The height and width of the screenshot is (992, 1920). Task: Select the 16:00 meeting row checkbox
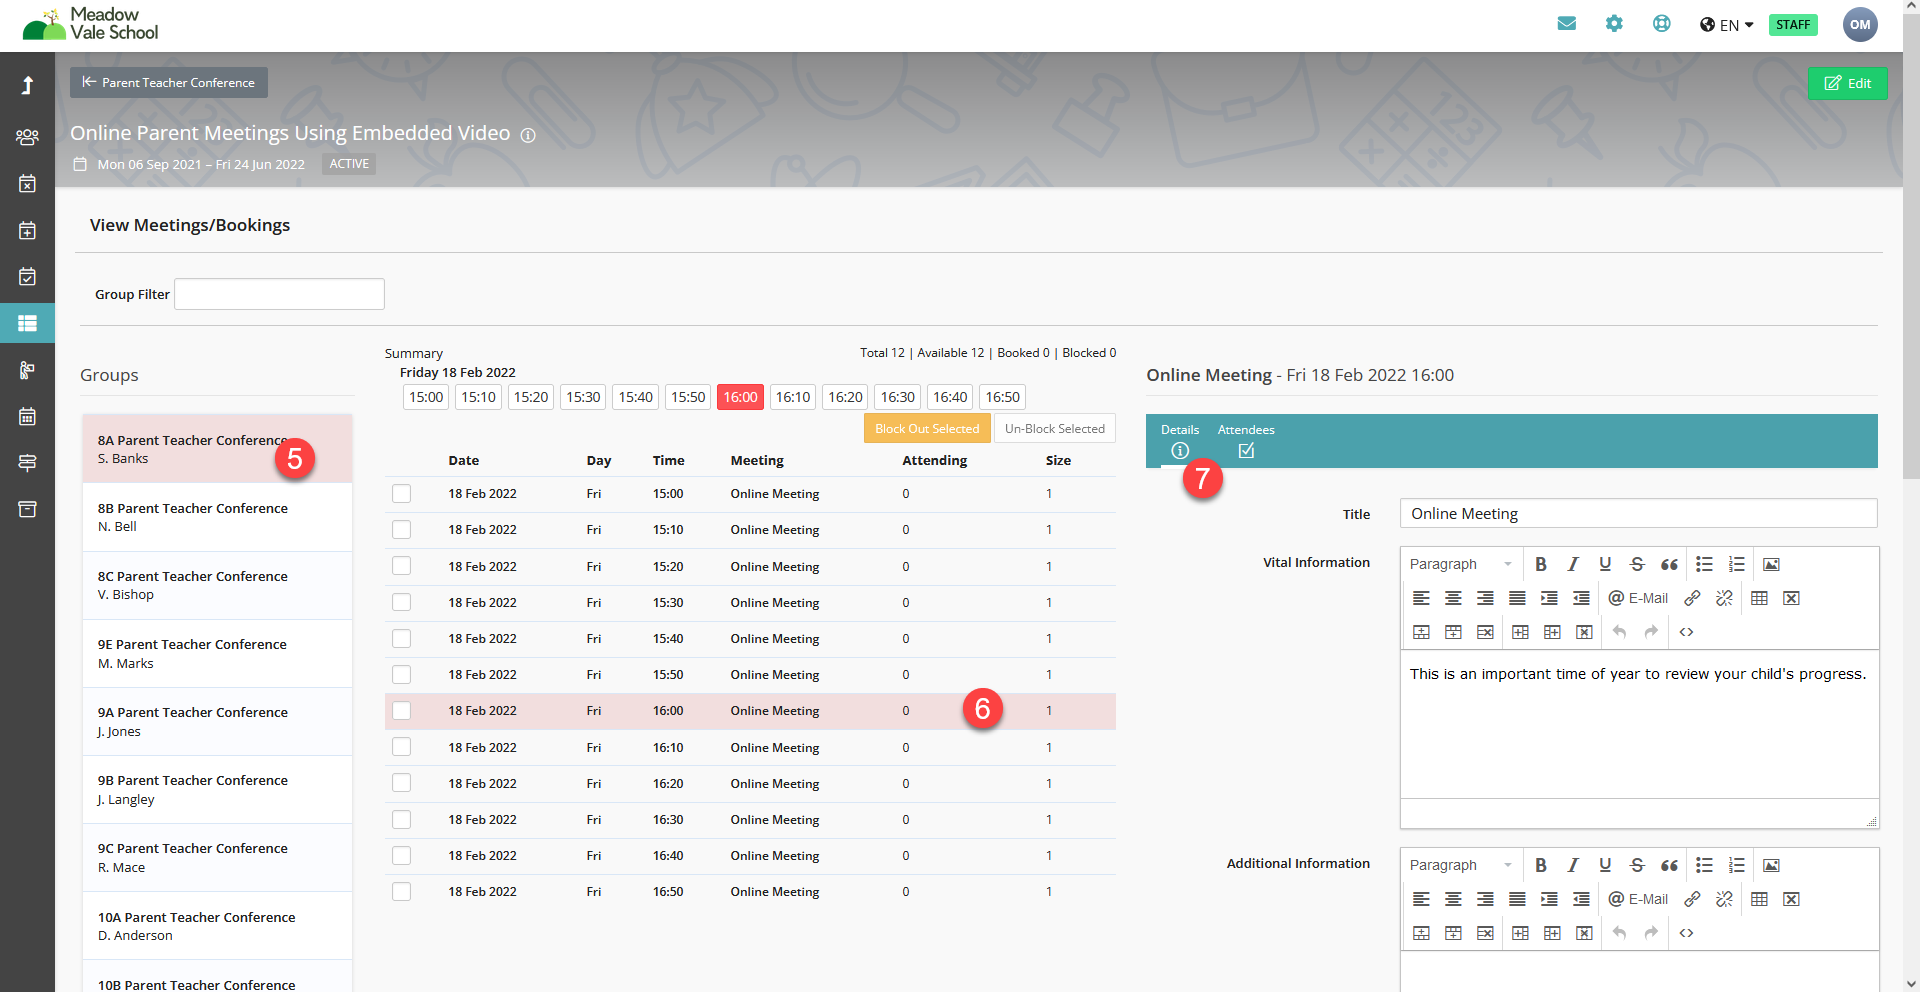tap(402, 711)
